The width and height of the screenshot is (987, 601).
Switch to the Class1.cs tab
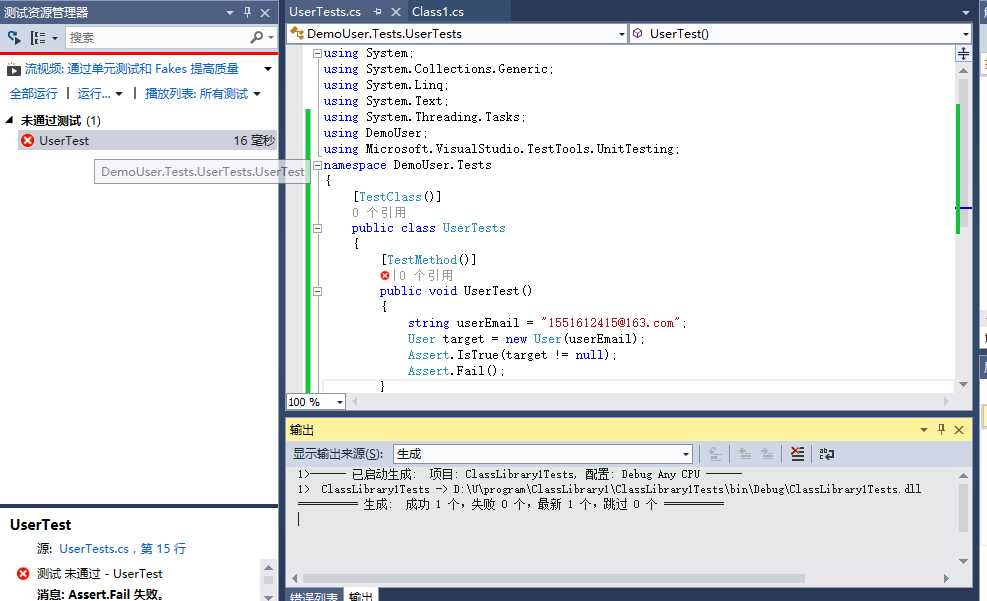tap(437, 11)
